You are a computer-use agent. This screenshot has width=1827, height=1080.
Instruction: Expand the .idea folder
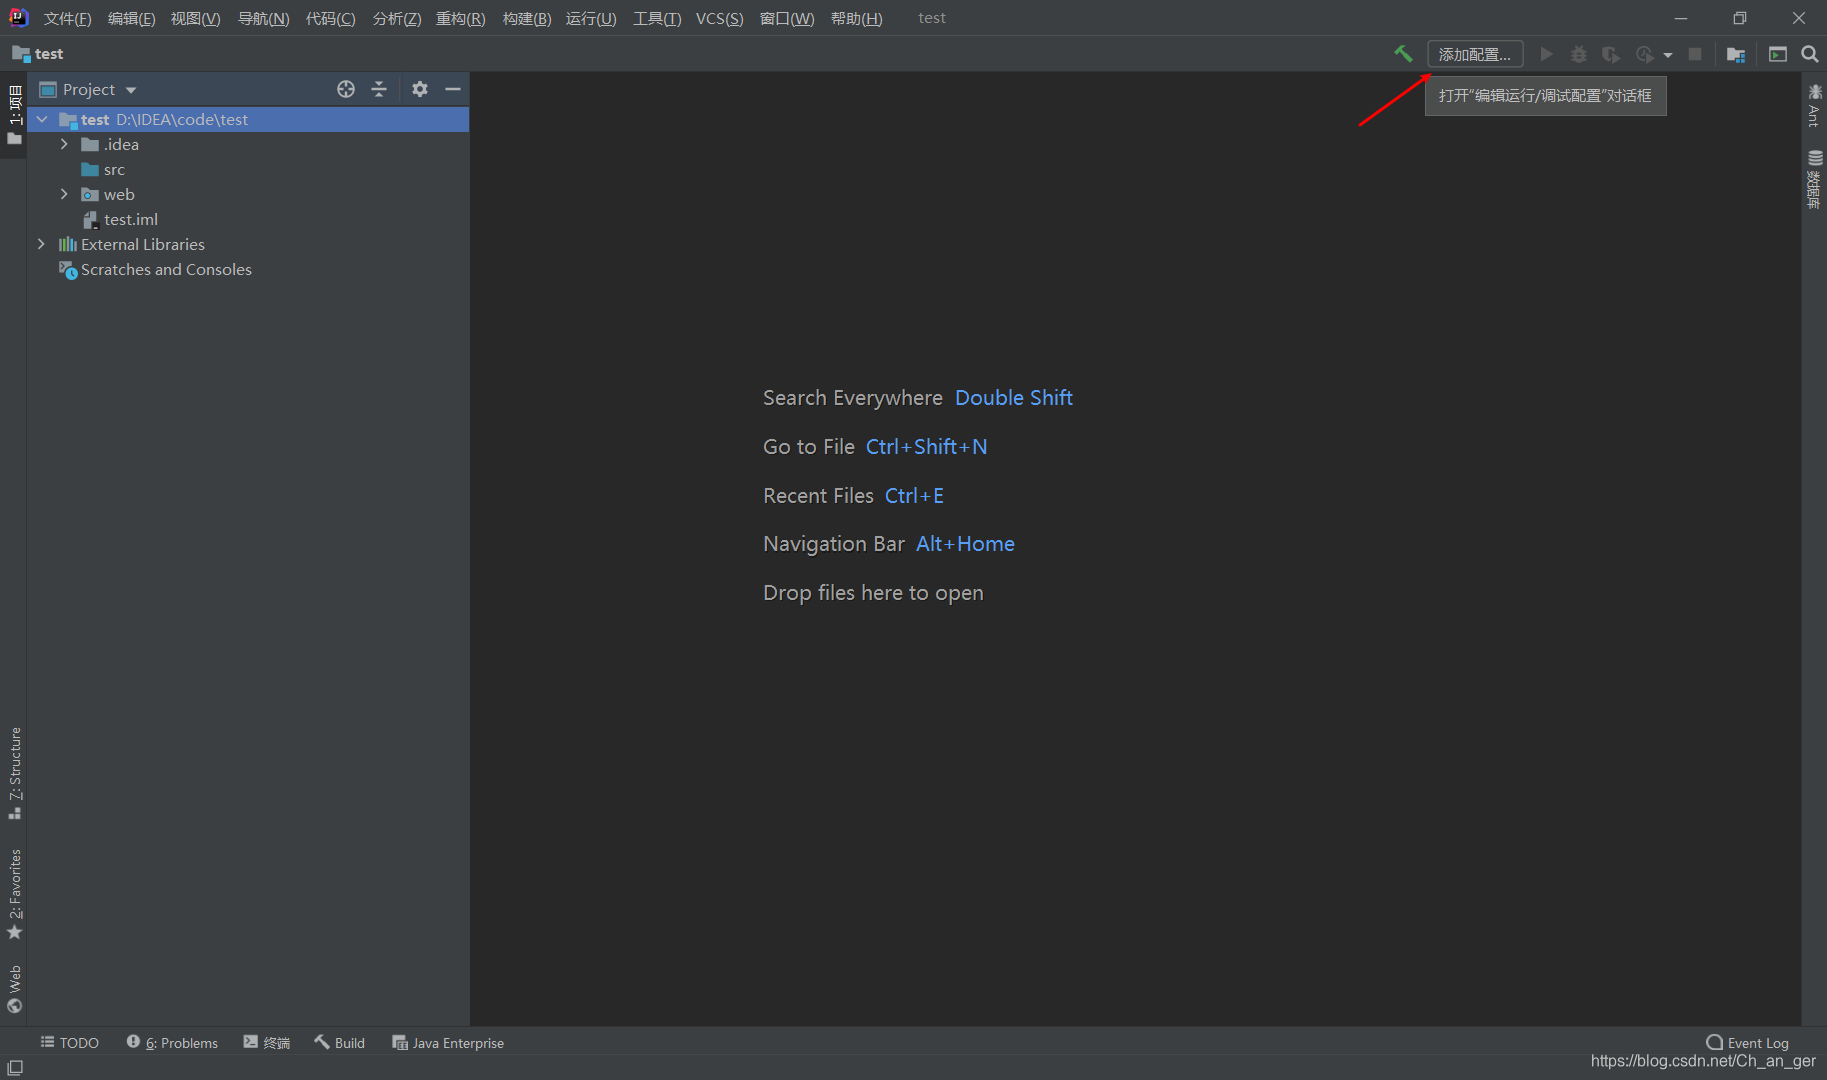pos(64,144)
